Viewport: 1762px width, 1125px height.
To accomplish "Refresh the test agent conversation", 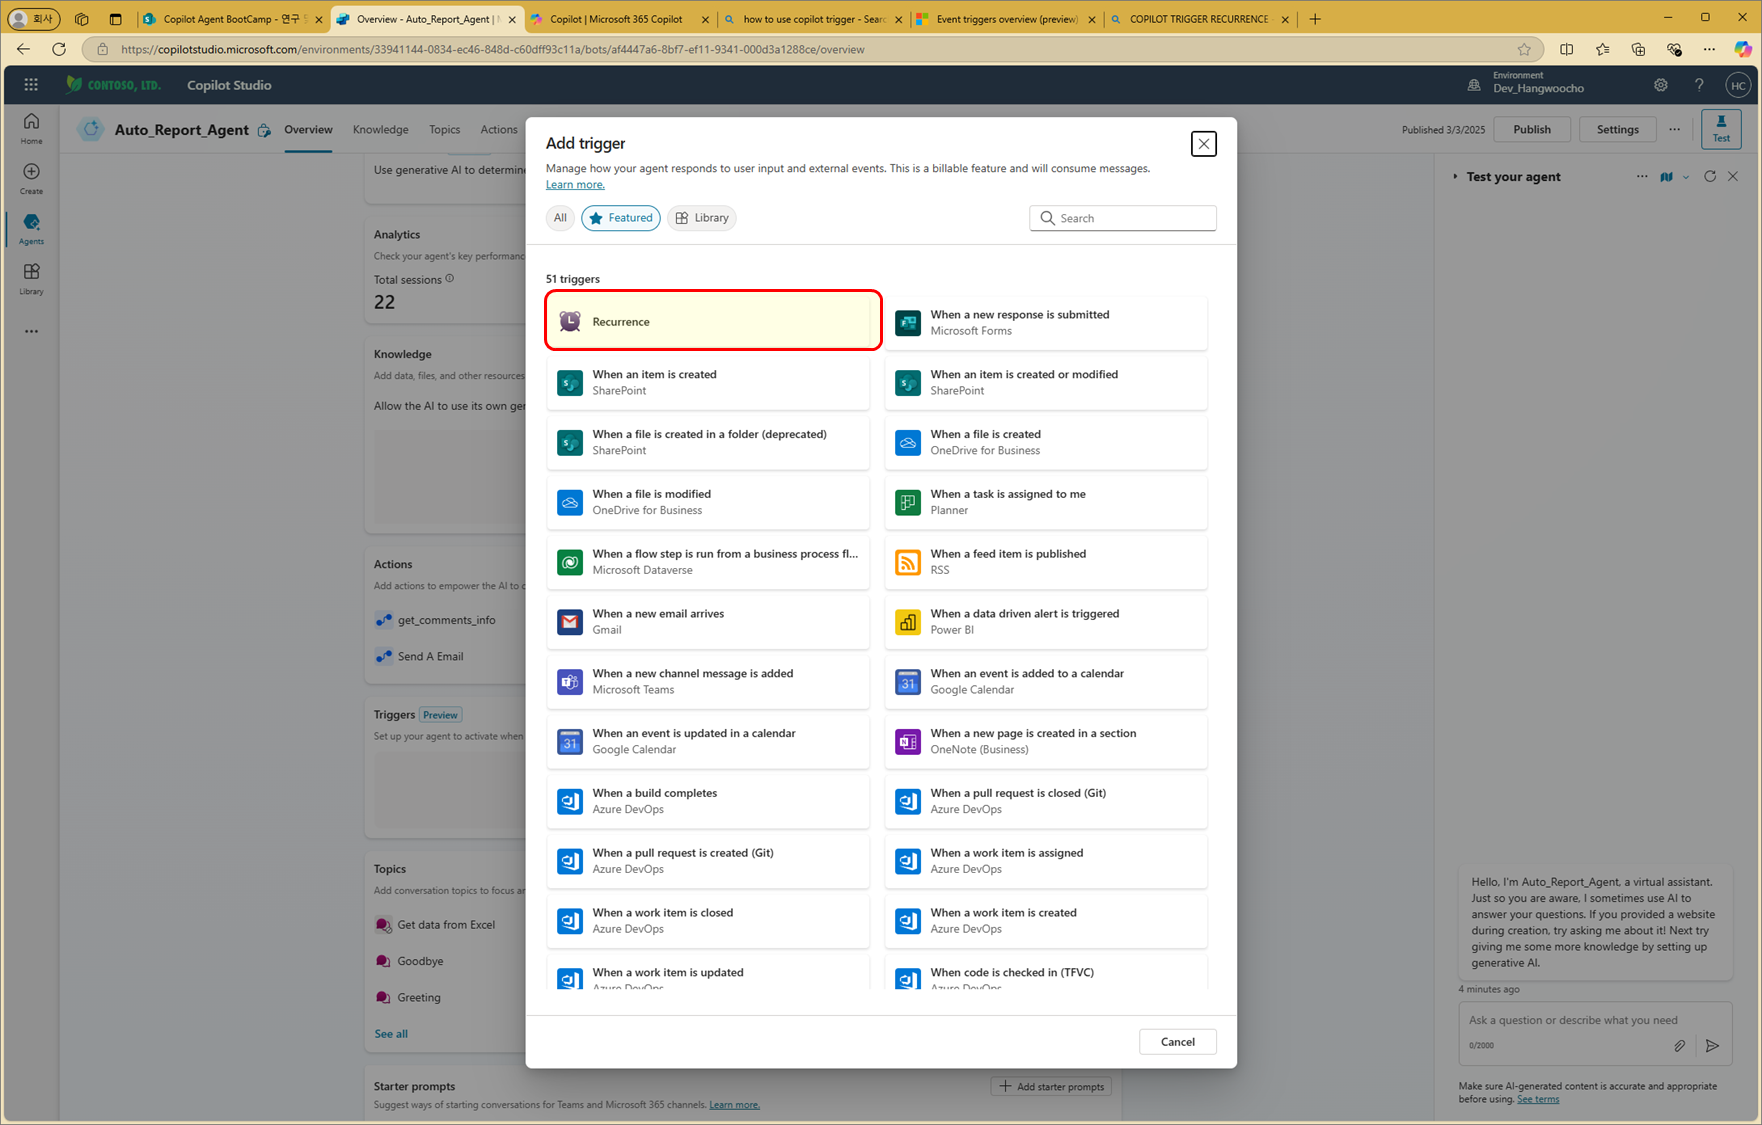I will pos(1710,177).
